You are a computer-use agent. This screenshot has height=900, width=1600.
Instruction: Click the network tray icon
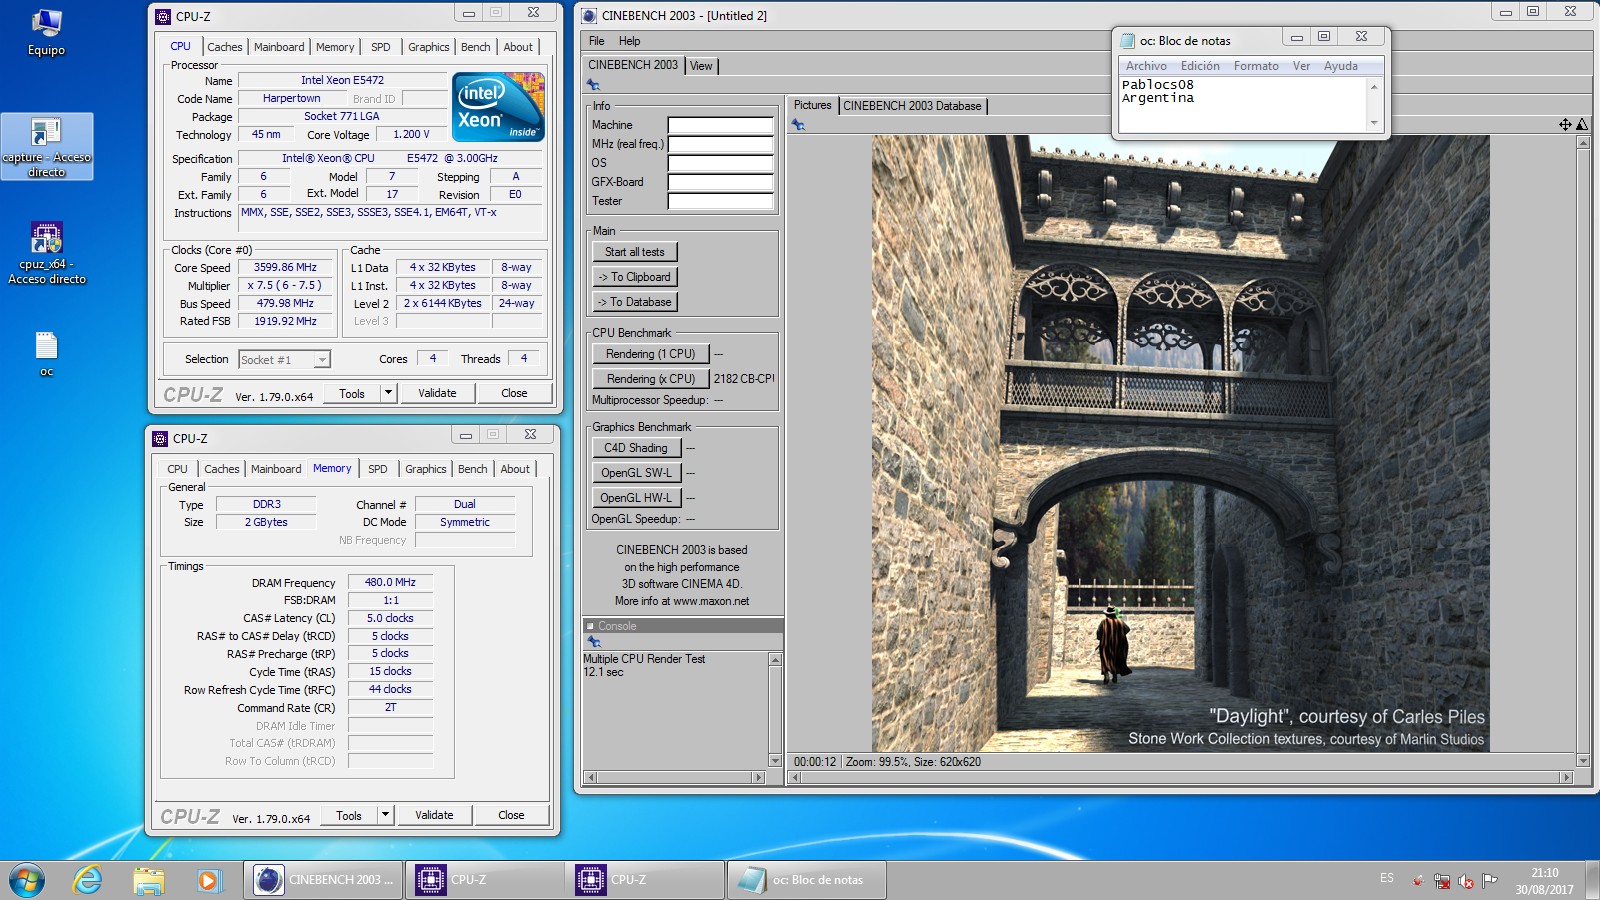[1442, 881]
